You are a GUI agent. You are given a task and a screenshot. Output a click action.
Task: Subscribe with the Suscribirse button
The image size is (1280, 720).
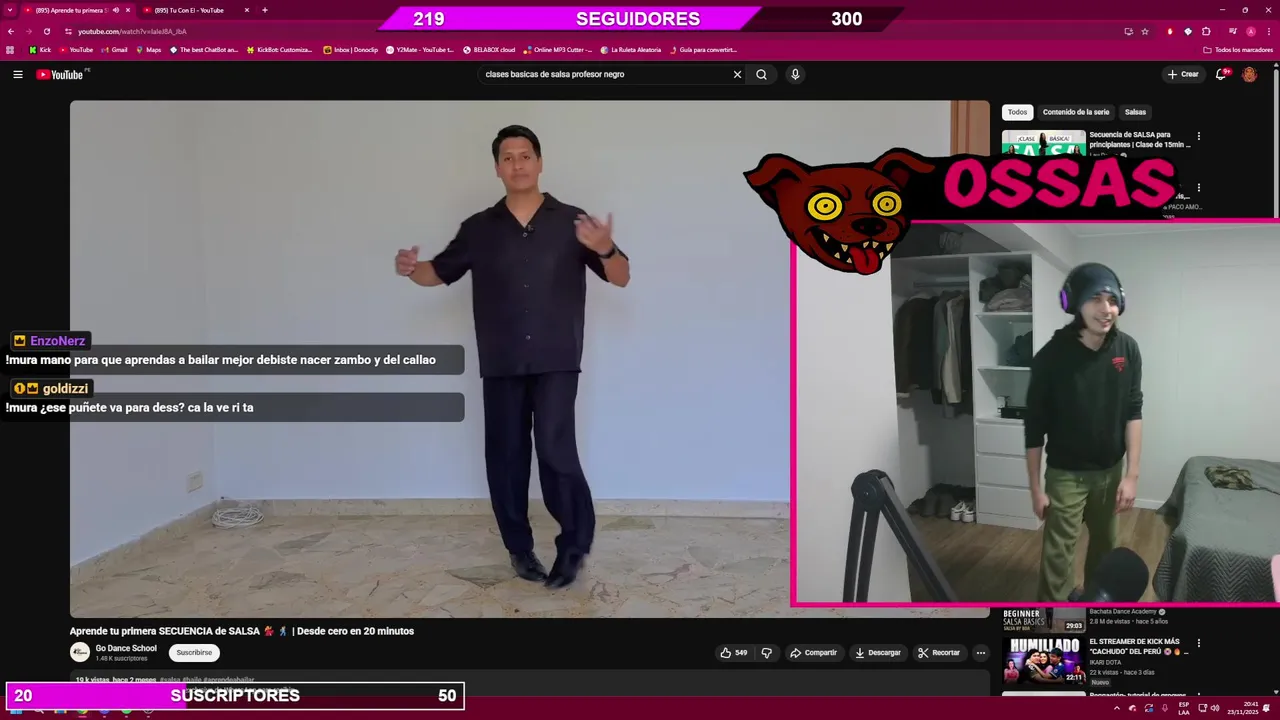194,653
